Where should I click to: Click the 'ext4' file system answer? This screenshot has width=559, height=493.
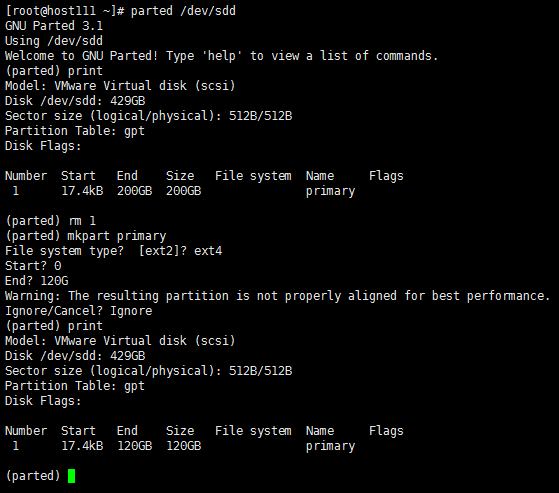click(x=208, y=251)
